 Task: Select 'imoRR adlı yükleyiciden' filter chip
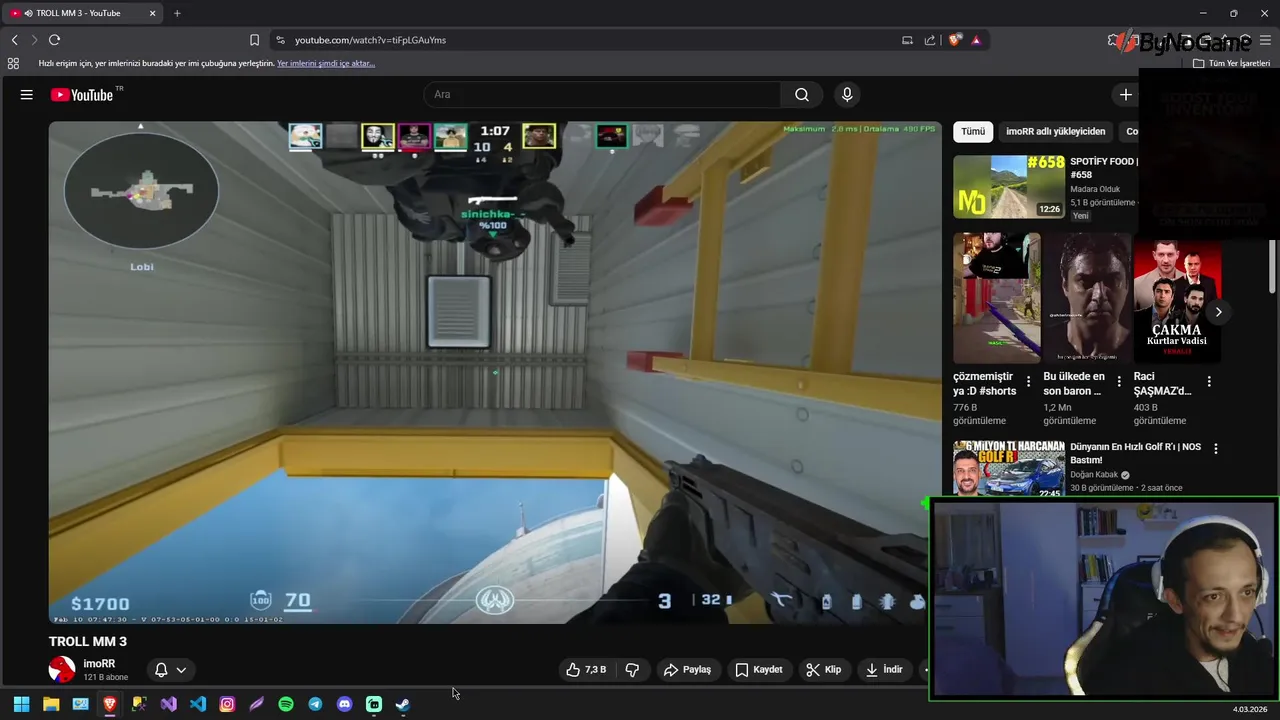[x=1055, y=131]
